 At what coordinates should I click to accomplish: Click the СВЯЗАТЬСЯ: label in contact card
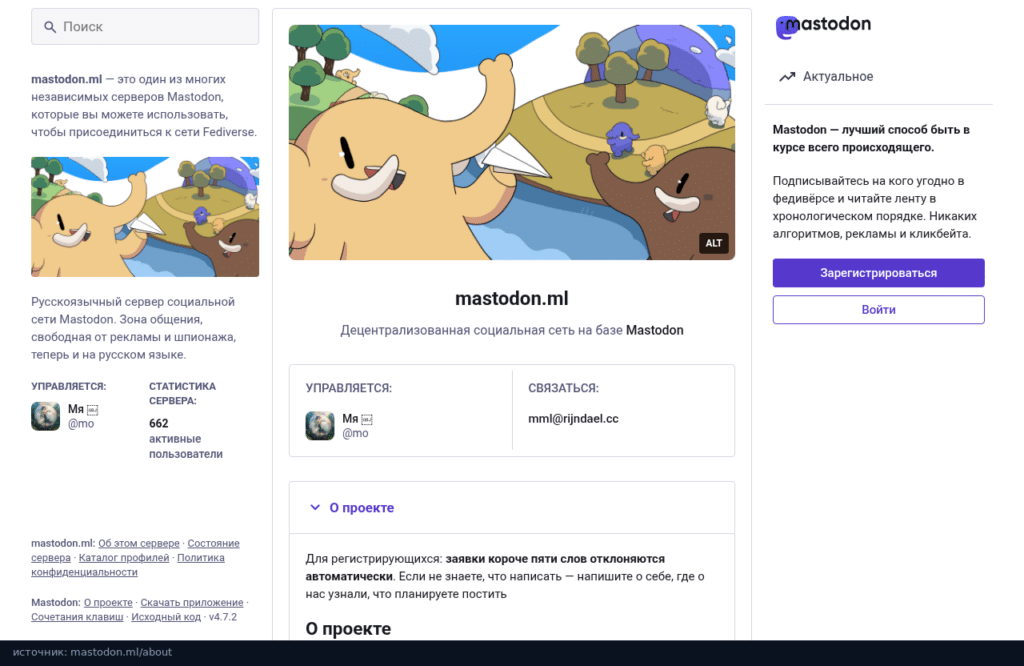click(x=563, y=388)
